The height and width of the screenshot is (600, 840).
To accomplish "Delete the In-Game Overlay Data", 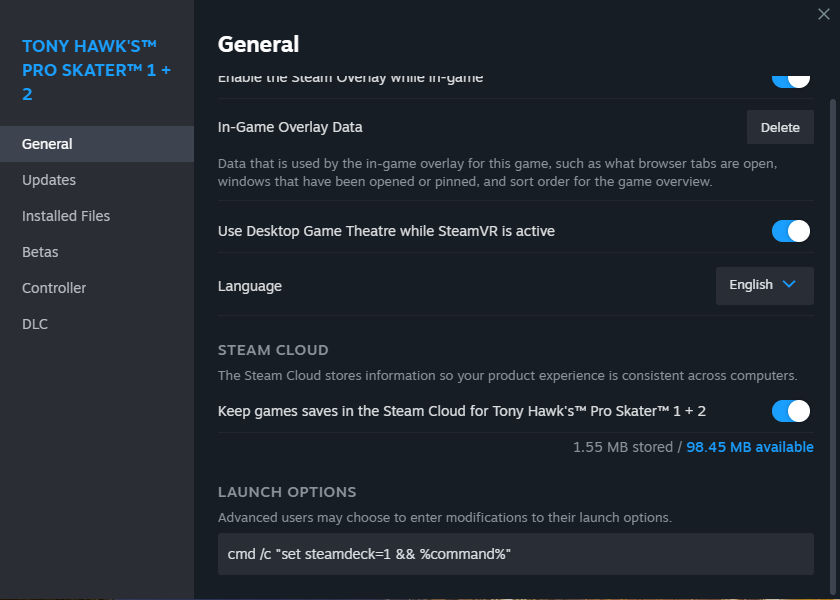I will 780,127.
